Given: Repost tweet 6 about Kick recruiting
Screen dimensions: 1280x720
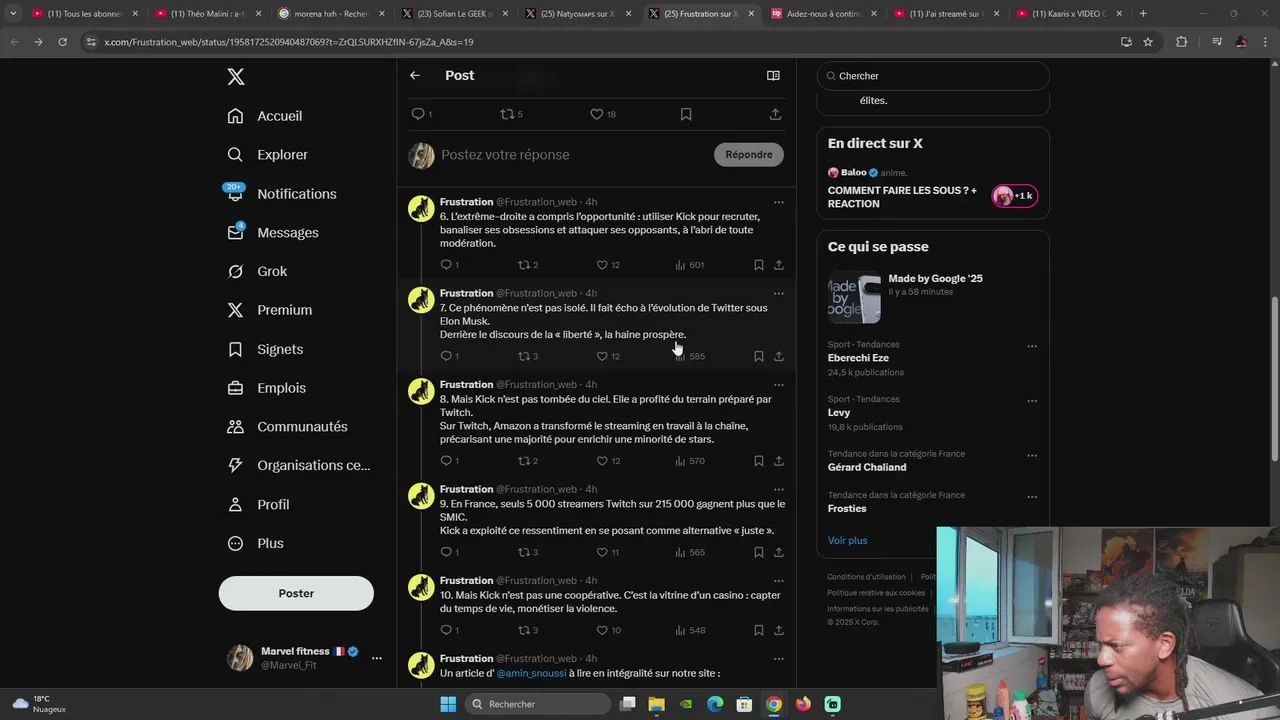Looking at the screenshot, I should coord(523,265).
